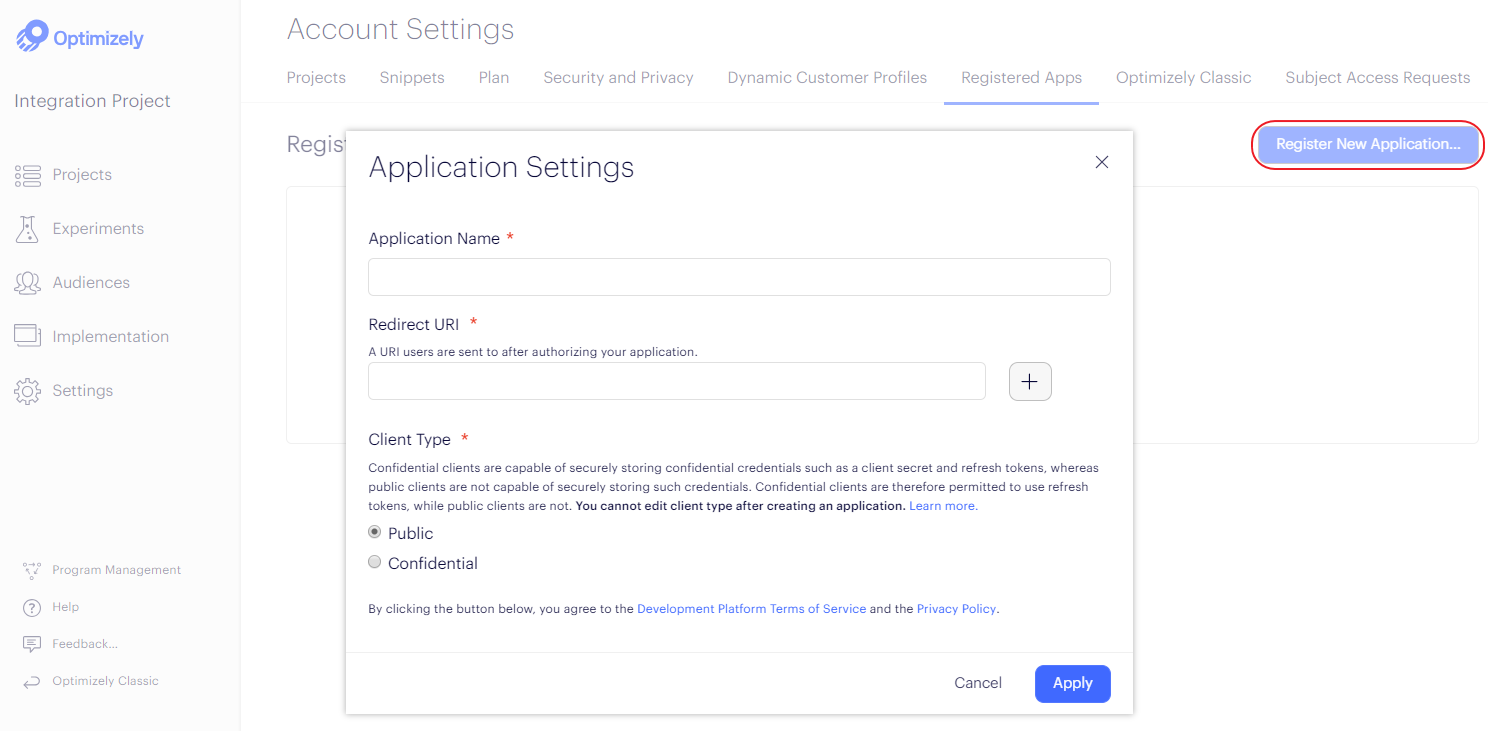Select the Public client type

tap(375, 533)
